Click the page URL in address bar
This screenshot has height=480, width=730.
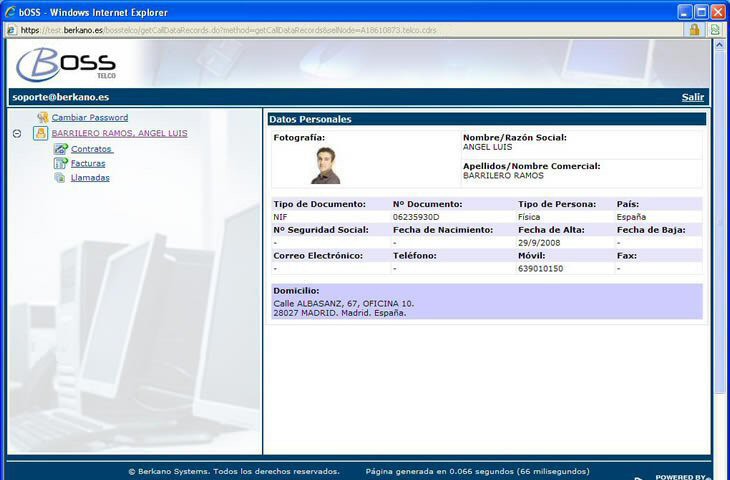coord(230,30)
